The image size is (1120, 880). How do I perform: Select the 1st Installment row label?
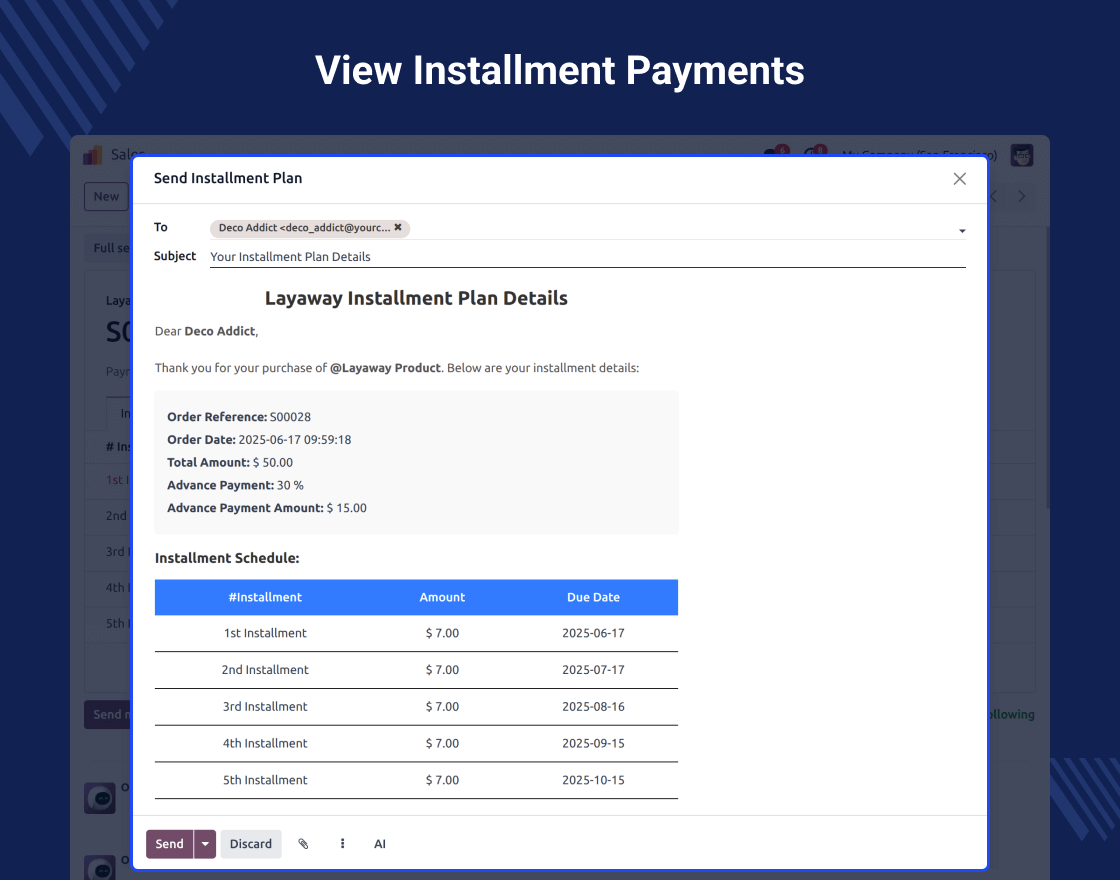265,633
